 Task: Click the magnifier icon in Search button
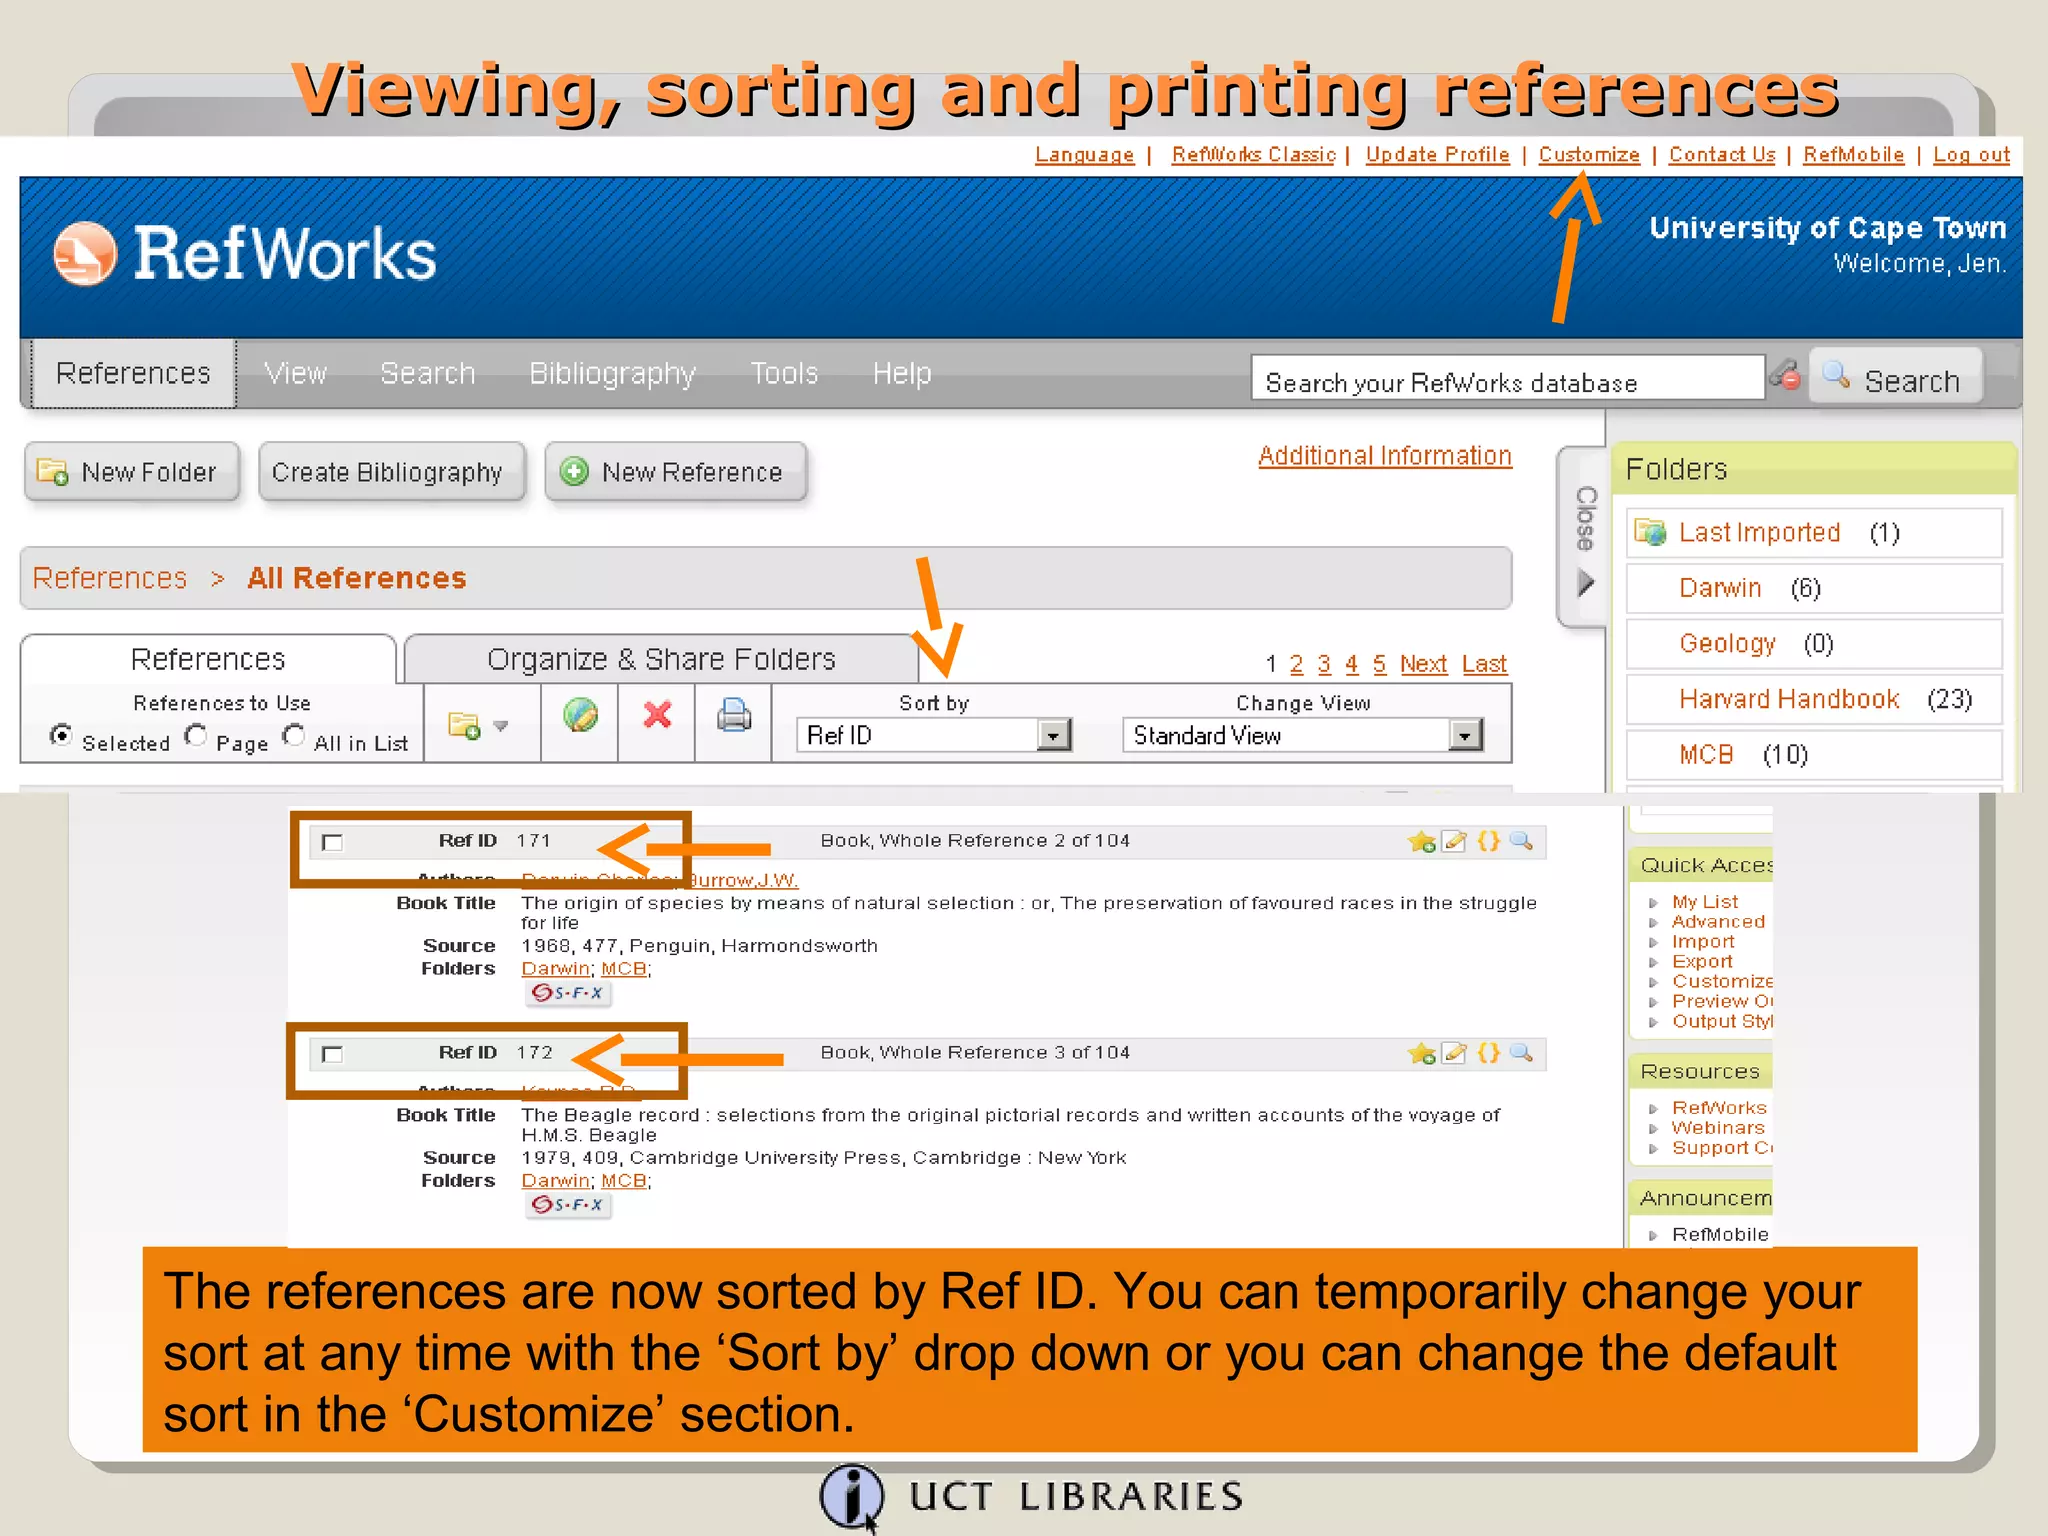1836,375
